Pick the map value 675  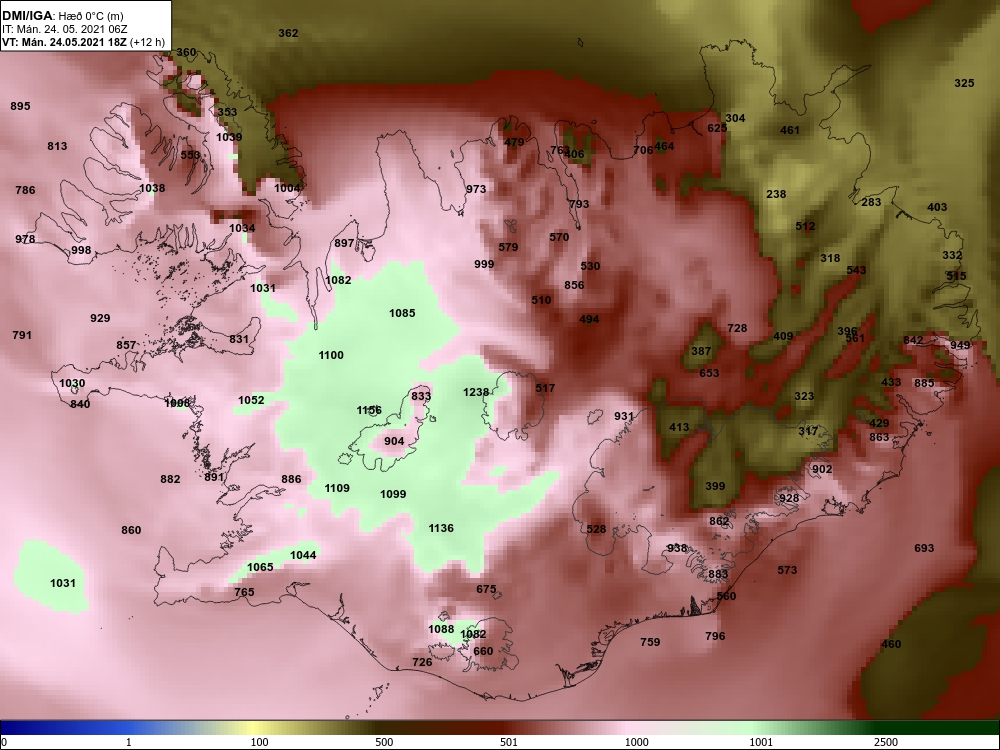[486, 589]
